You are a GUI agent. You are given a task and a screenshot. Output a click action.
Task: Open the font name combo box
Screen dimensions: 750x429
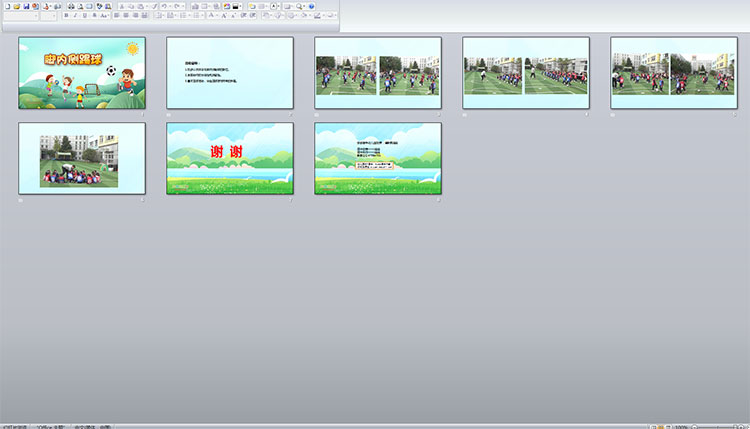21,16
